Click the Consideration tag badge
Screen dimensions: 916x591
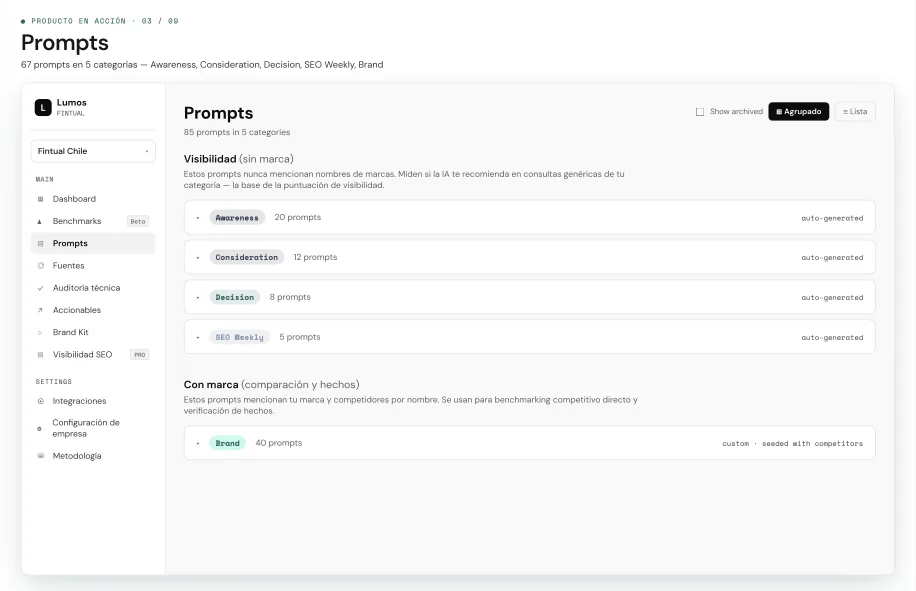pyautogui.click(x=247, y=258)
